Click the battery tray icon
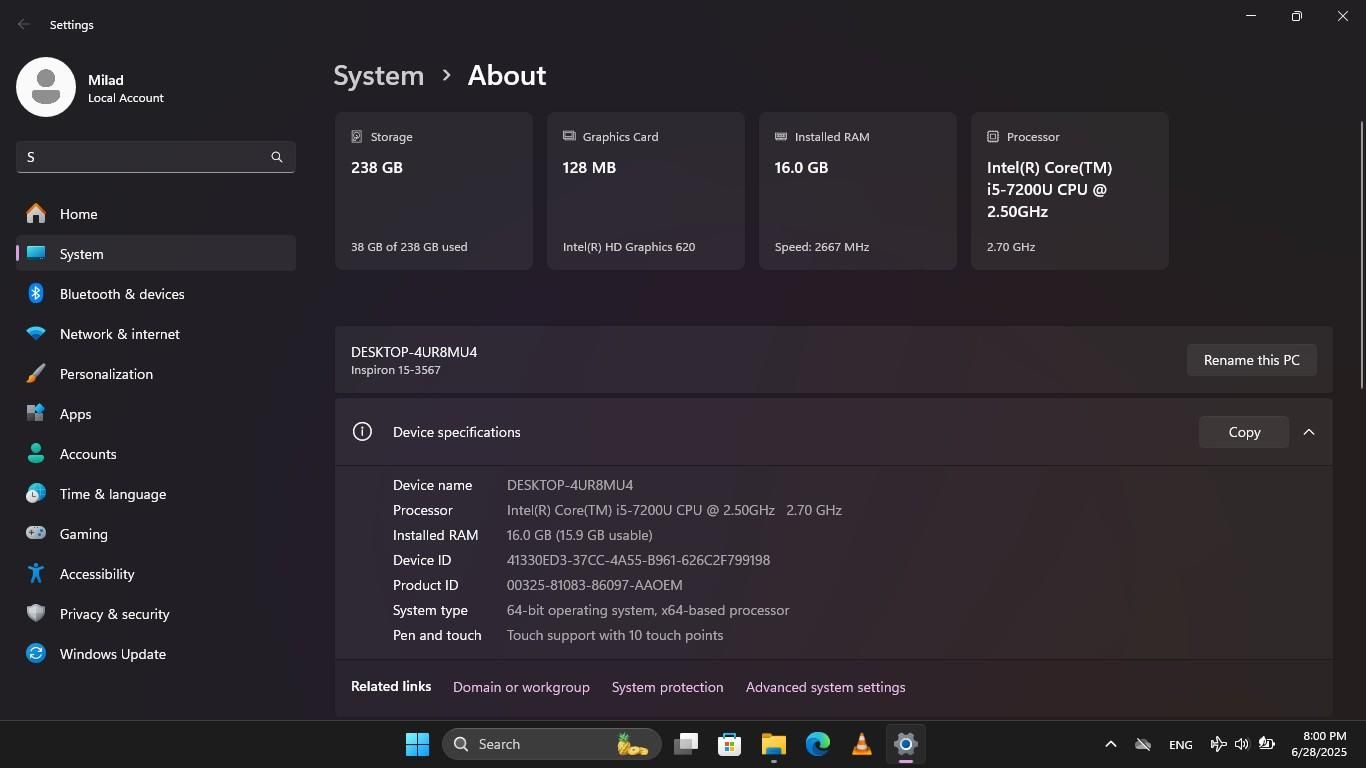 [1266, 744]
